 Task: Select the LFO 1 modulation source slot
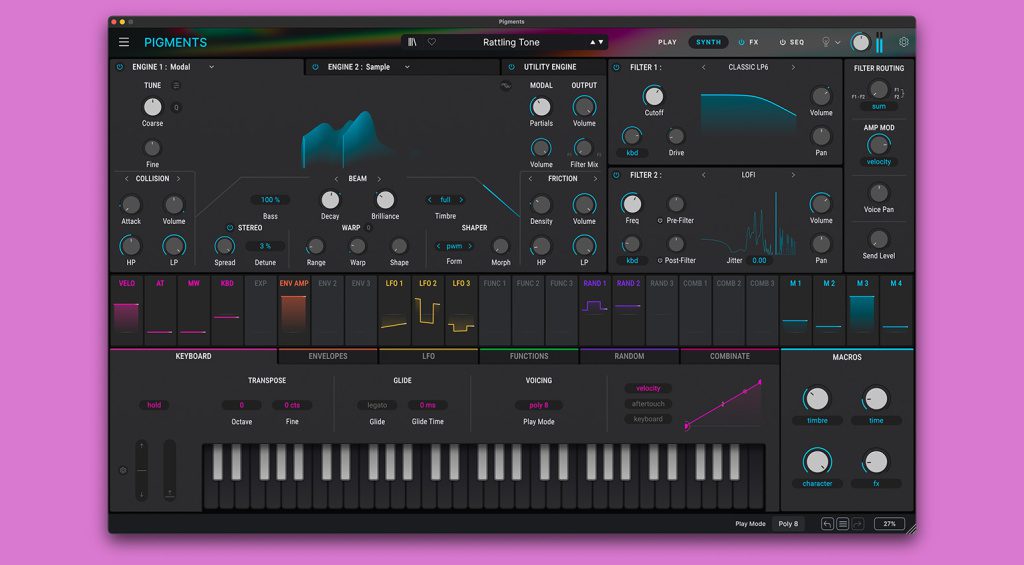click(394, 308)
